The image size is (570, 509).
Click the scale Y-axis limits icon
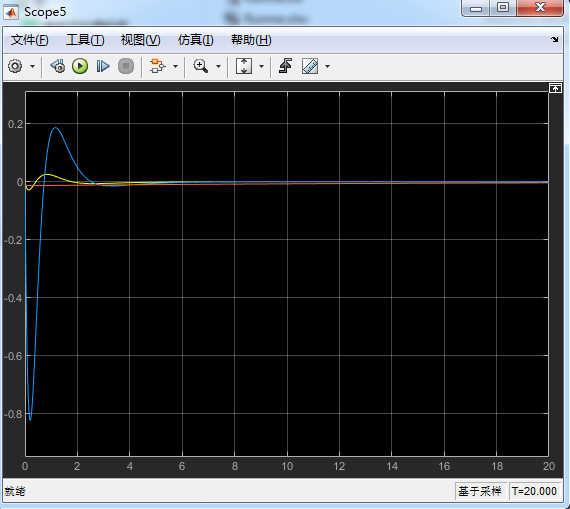tap(244, 67)
